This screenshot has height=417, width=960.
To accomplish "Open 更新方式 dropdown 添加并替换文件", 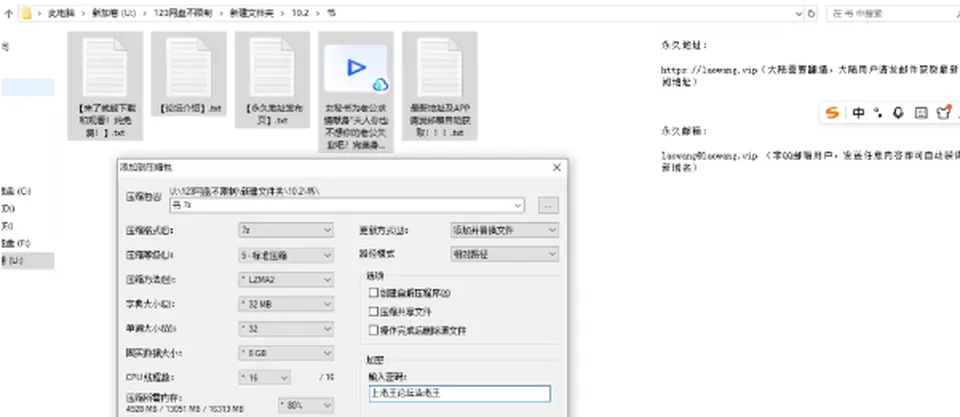I will [x=504, y=230].
